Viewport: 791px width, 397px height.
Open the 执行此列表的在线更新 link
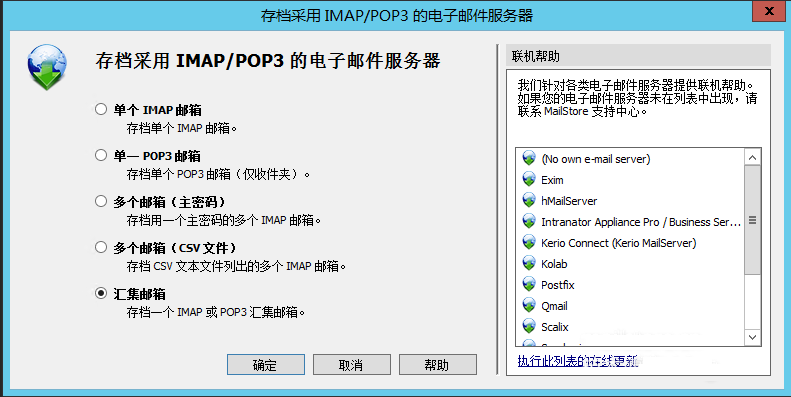pos(578,361)
